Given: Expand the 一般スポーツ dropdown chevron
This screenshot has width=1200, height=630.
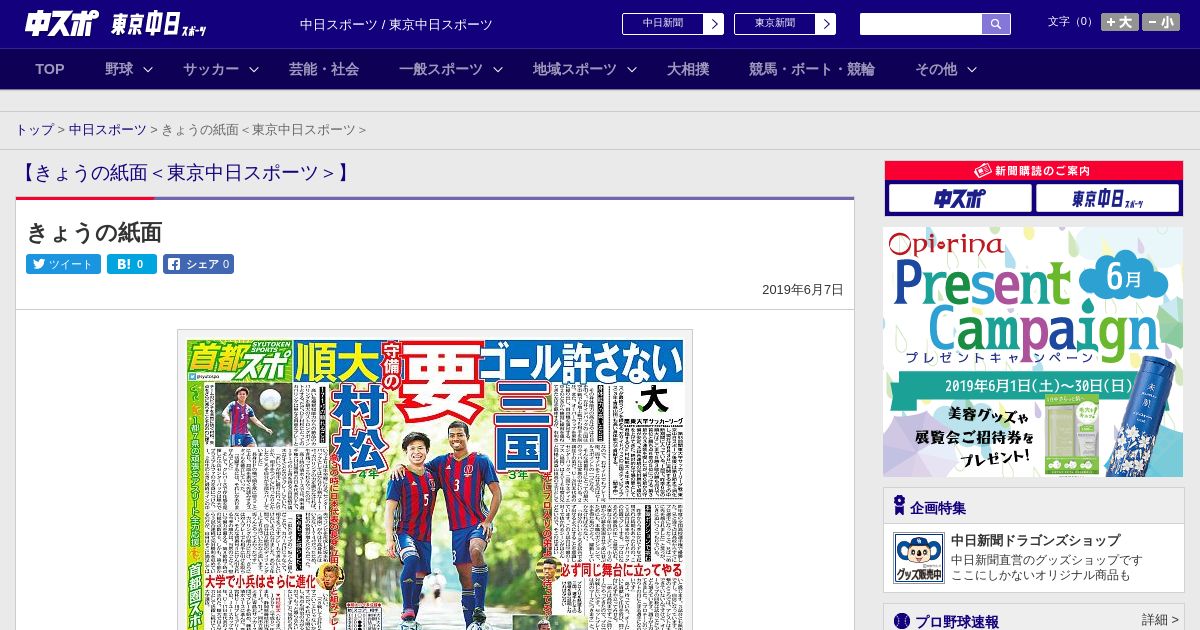Looking at the screenshot, I should tap(498, 69).
